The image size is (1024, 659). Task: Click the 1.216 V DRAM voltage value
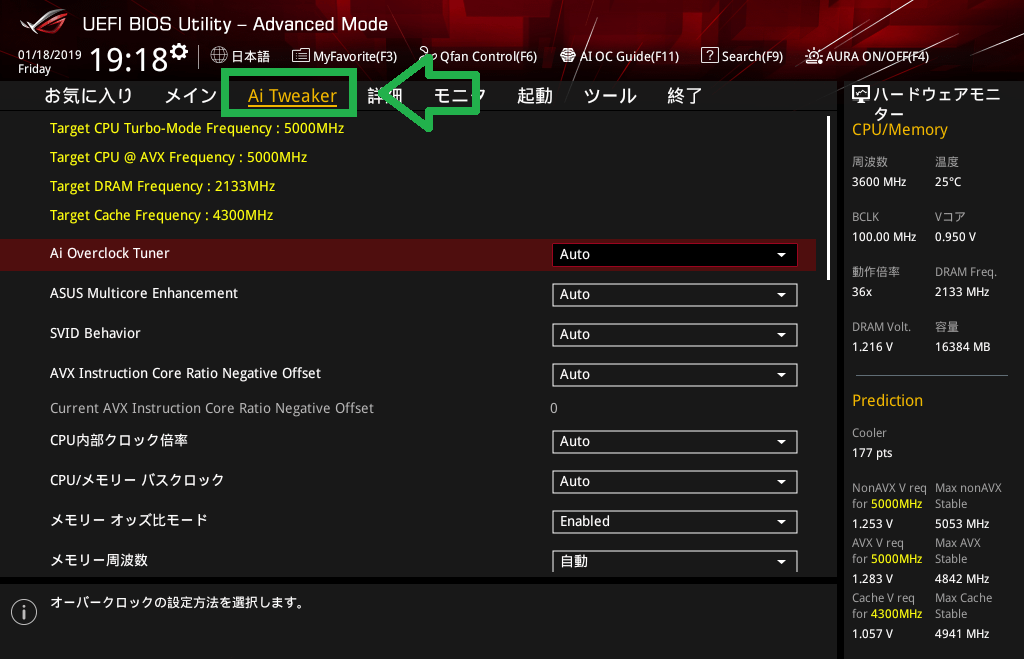tap(872, 346)
